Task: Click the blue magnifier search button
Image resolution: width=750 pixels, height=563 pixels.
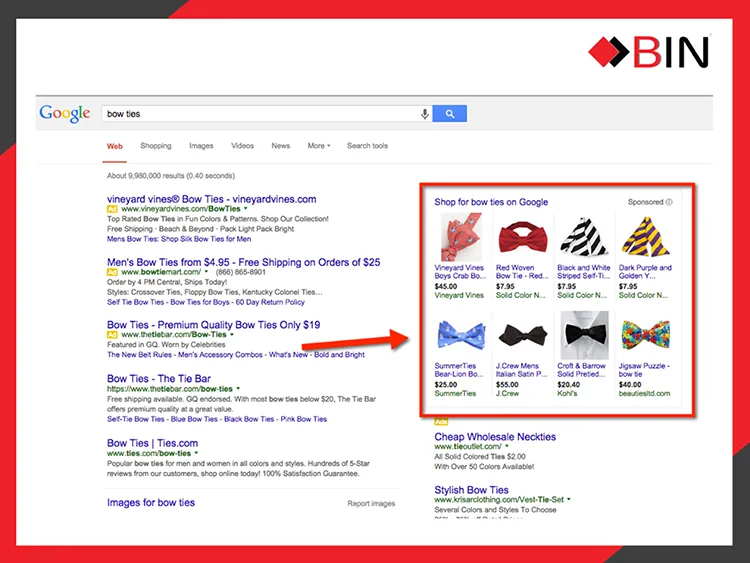Action: pos(450,114)
